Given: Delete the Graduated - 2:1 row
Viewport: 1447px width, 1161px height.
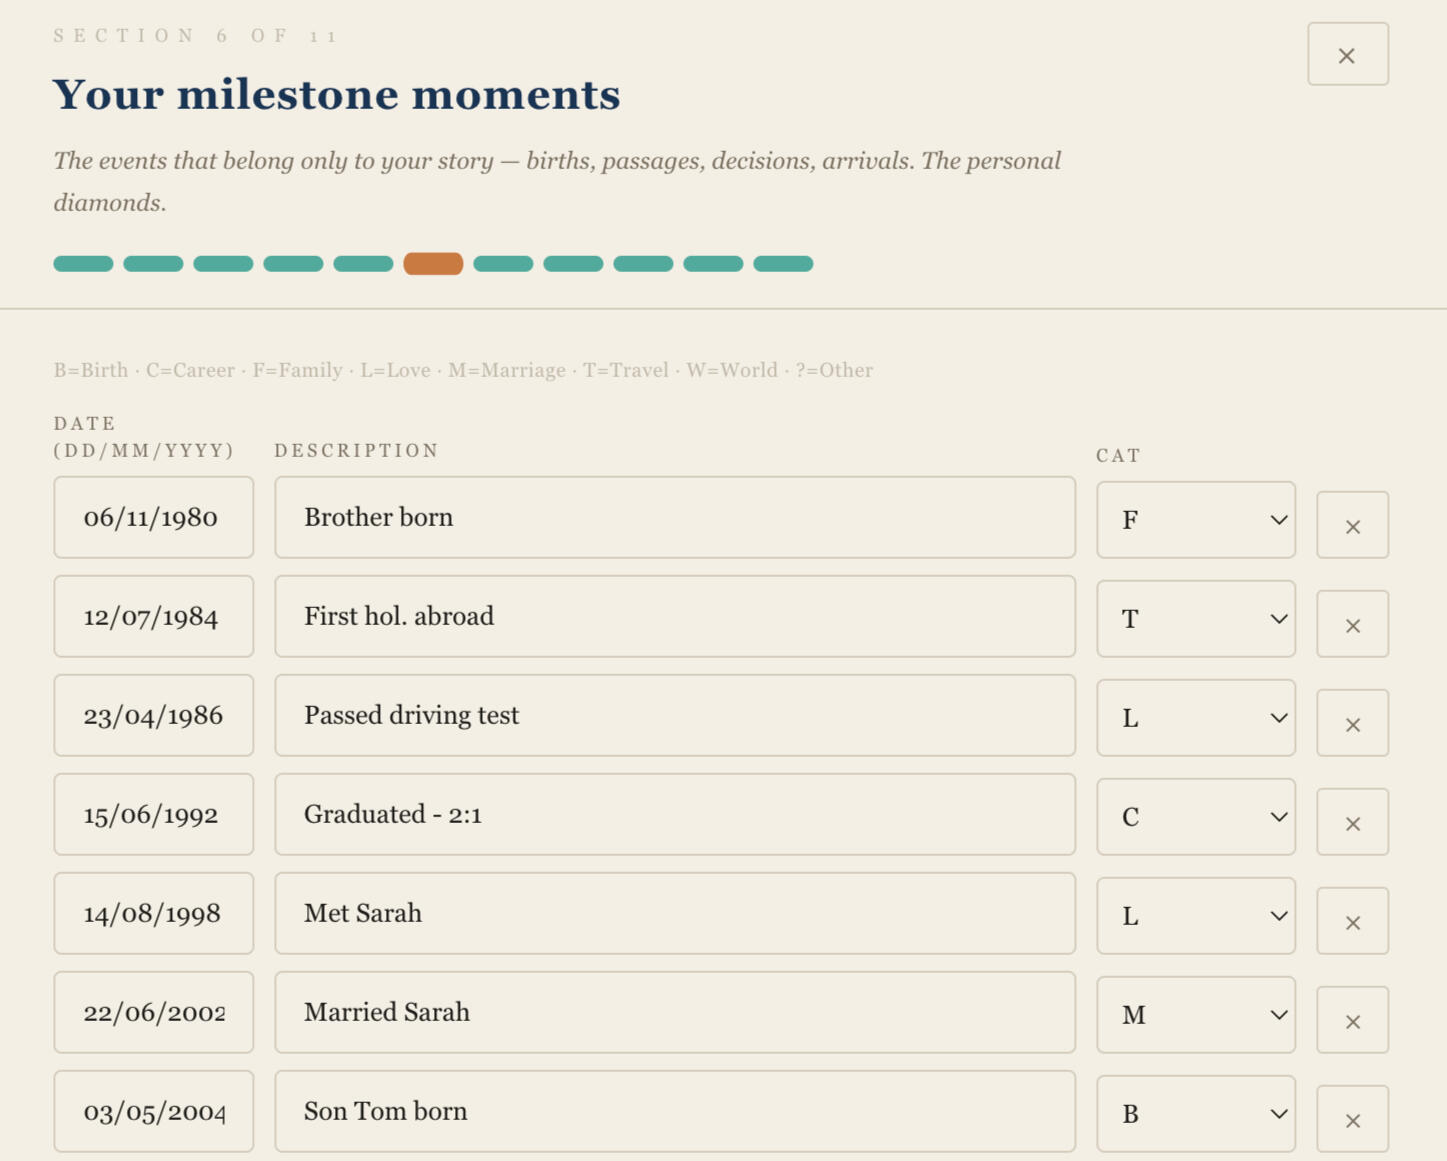Looking at the screenshot, I should tap(1352, 822).
